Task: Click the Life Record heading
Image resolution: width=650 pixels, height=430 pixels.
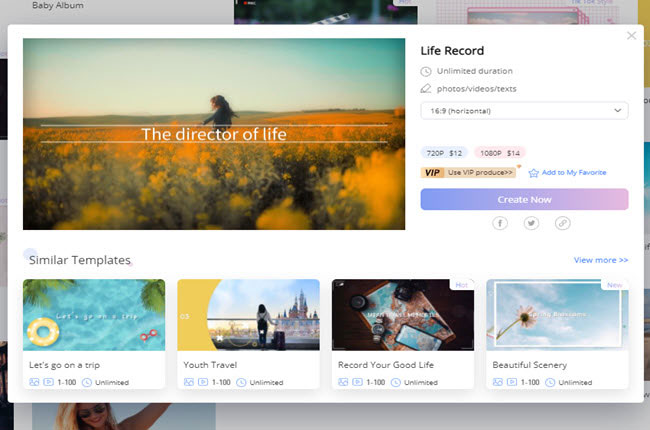Action: pos(452,51)
